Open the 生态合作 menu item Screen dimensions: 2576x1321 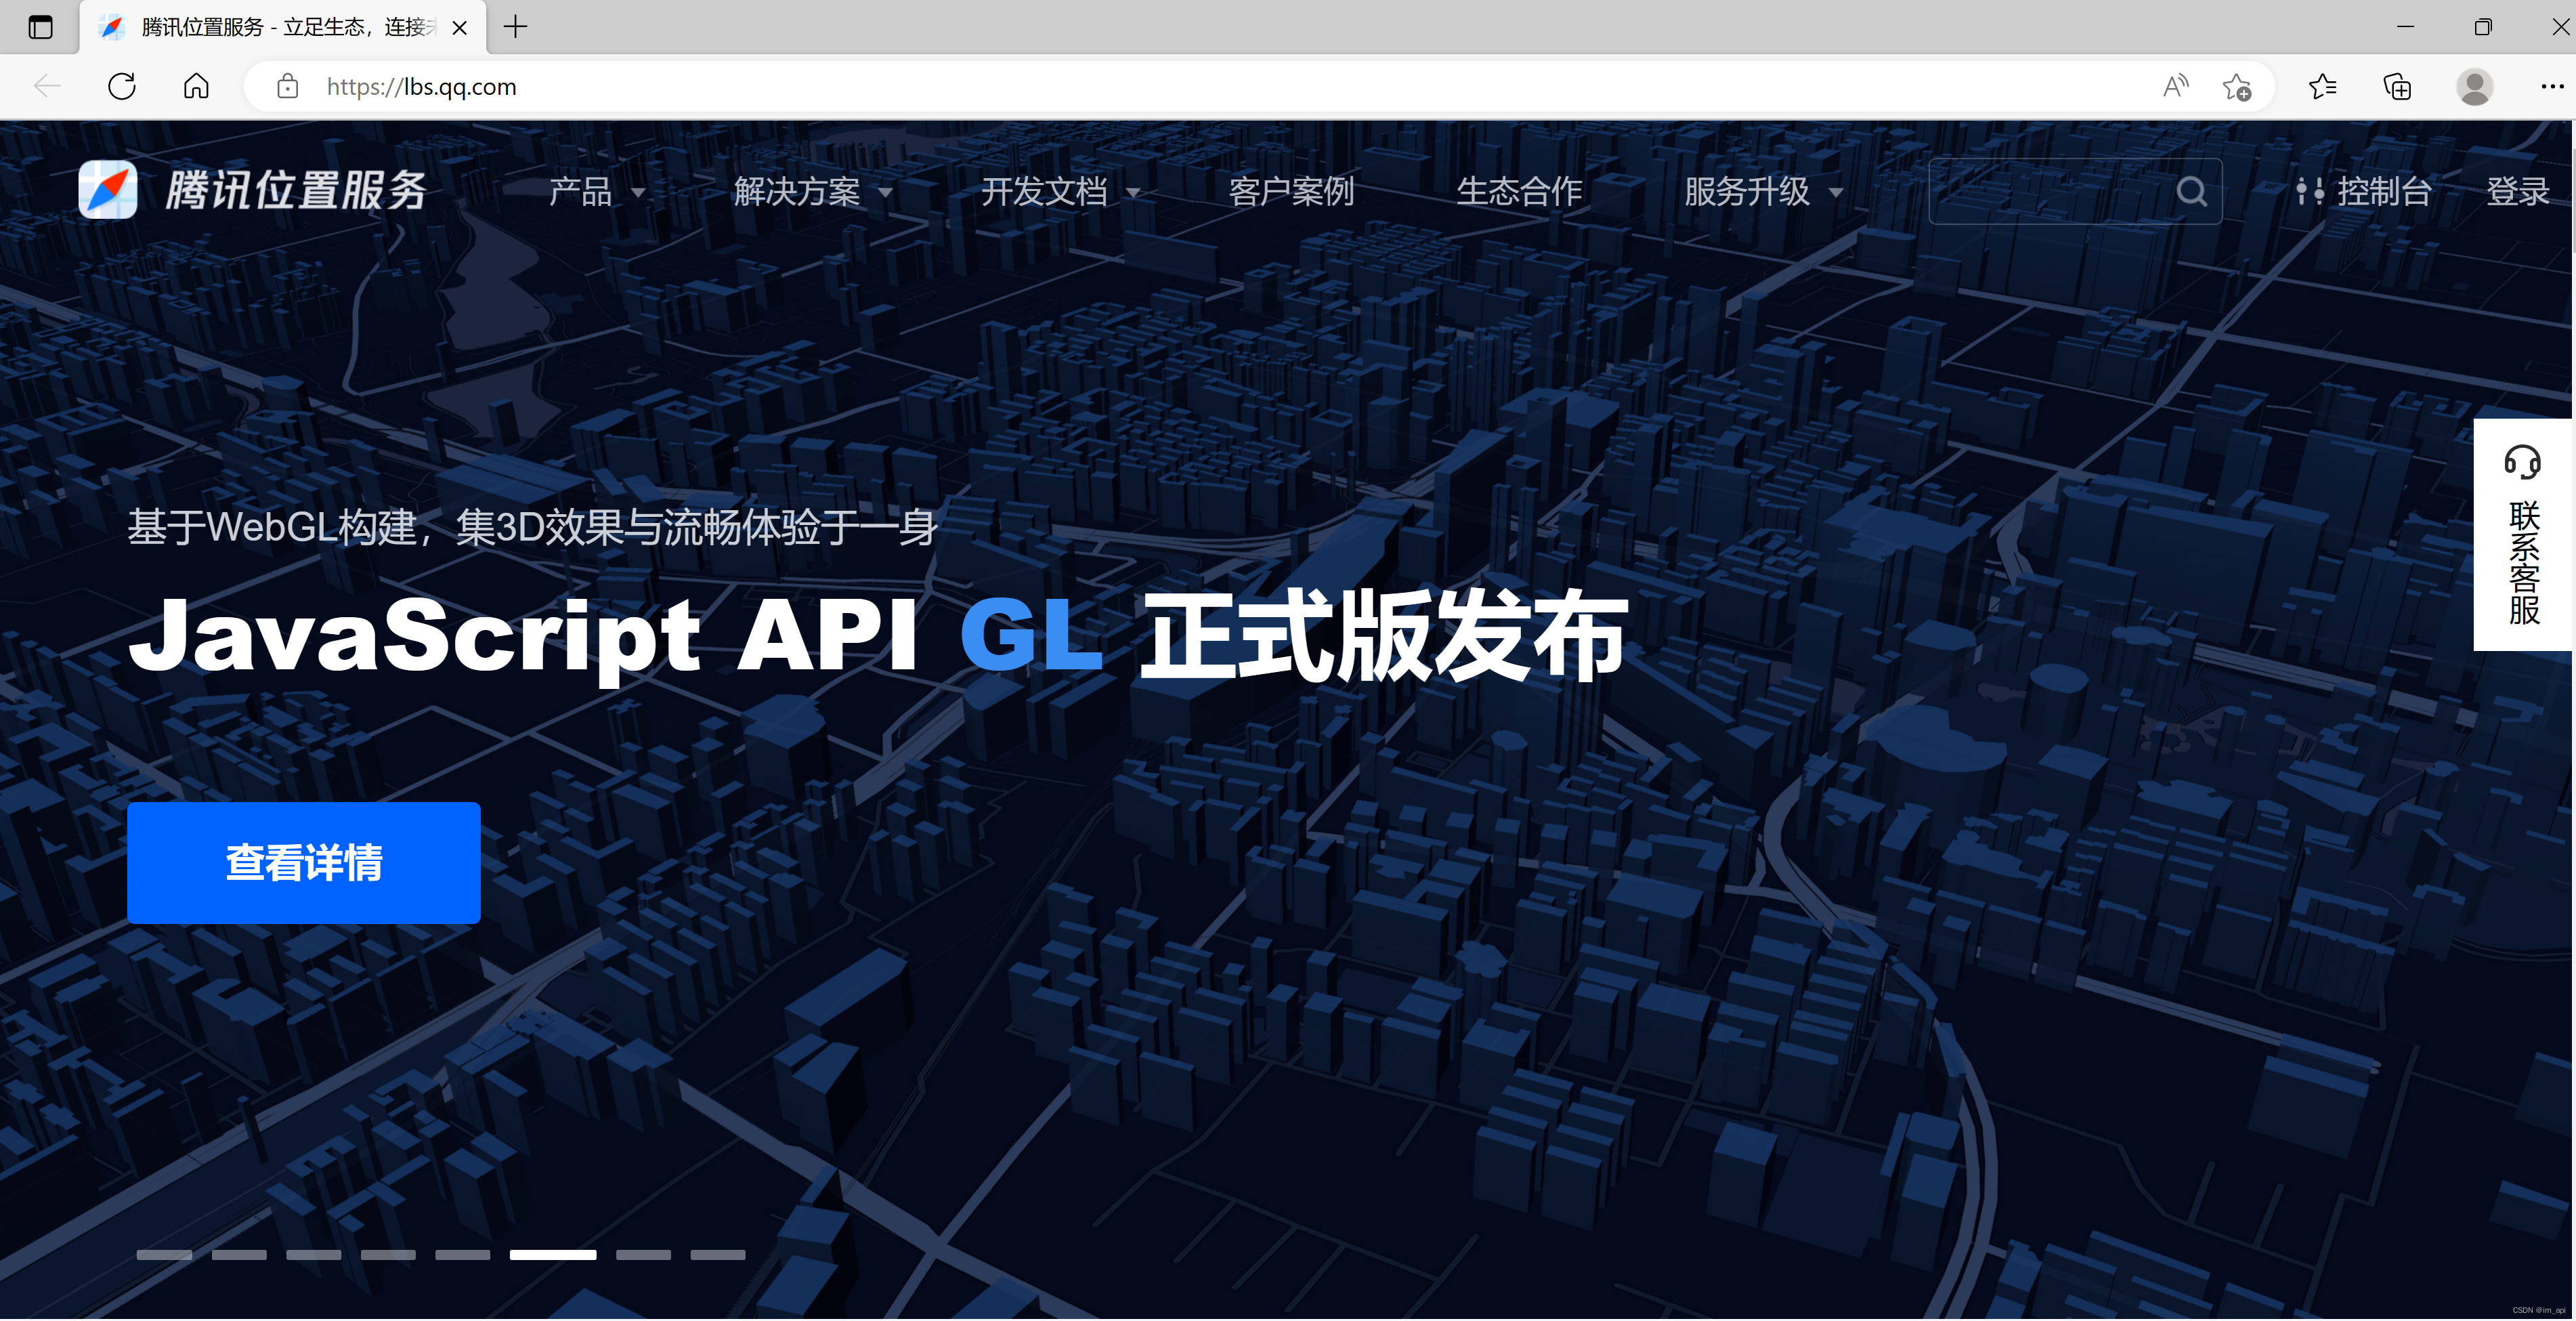(1519, 191)
